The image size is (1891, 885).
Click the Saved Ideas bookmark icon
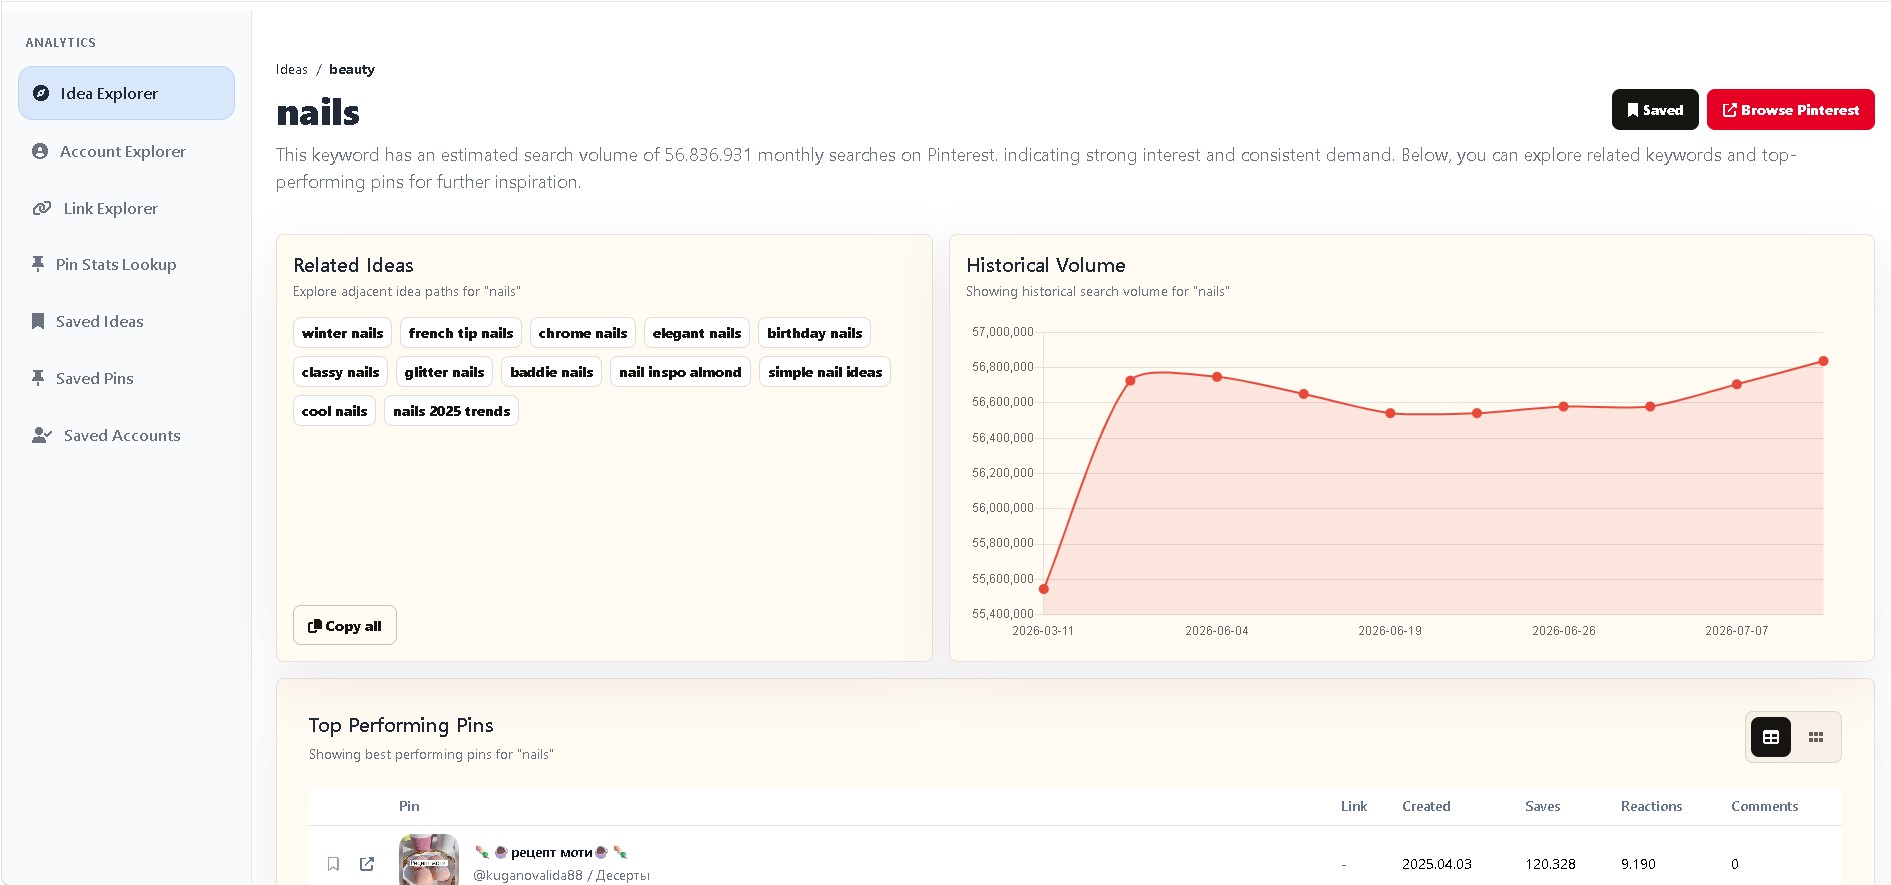coord(38,321)
